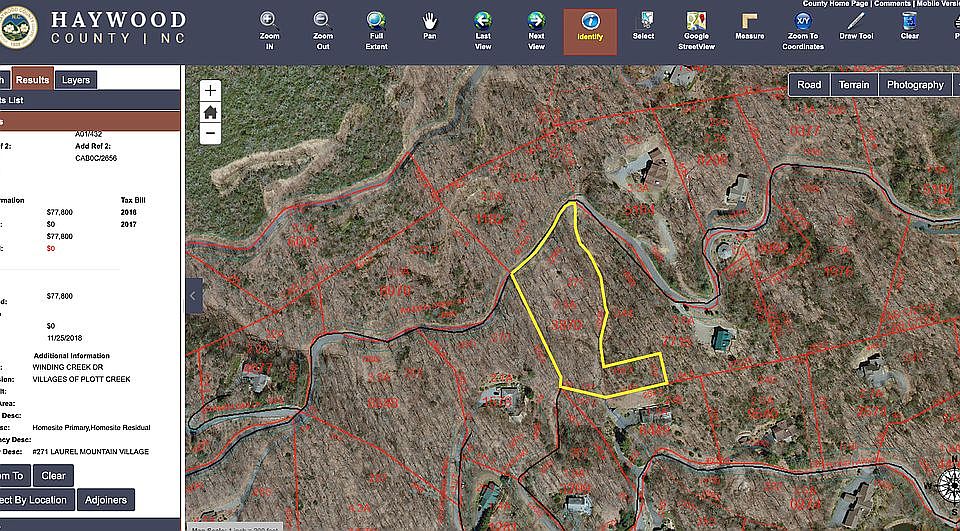Switch basemap to Photography
This screenshot has height=531, width=960.
[915, 85]
